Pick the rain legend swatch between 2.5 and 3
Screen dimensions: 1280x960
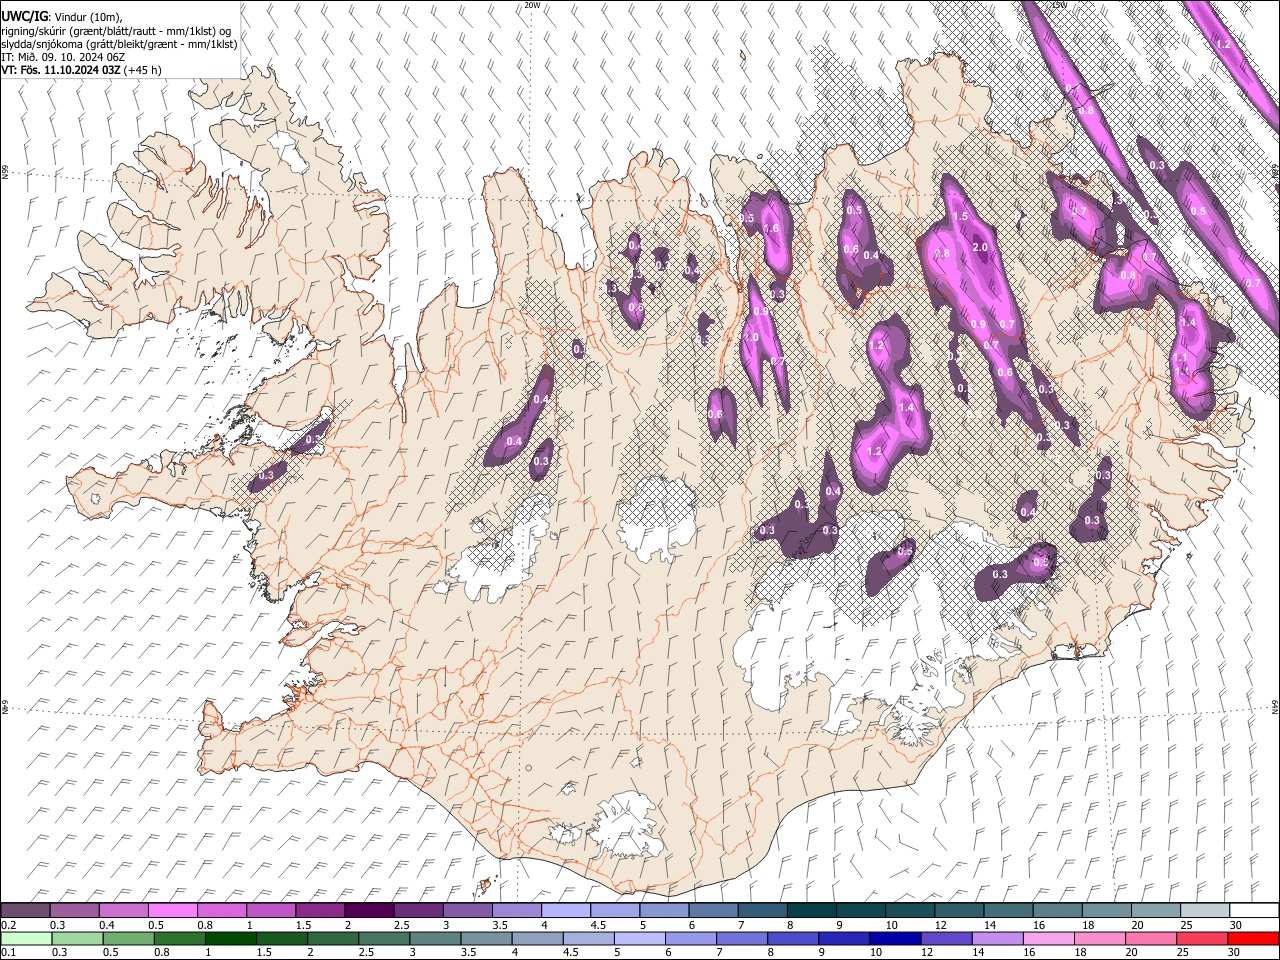pyautogui.click(x=385, y=939)
